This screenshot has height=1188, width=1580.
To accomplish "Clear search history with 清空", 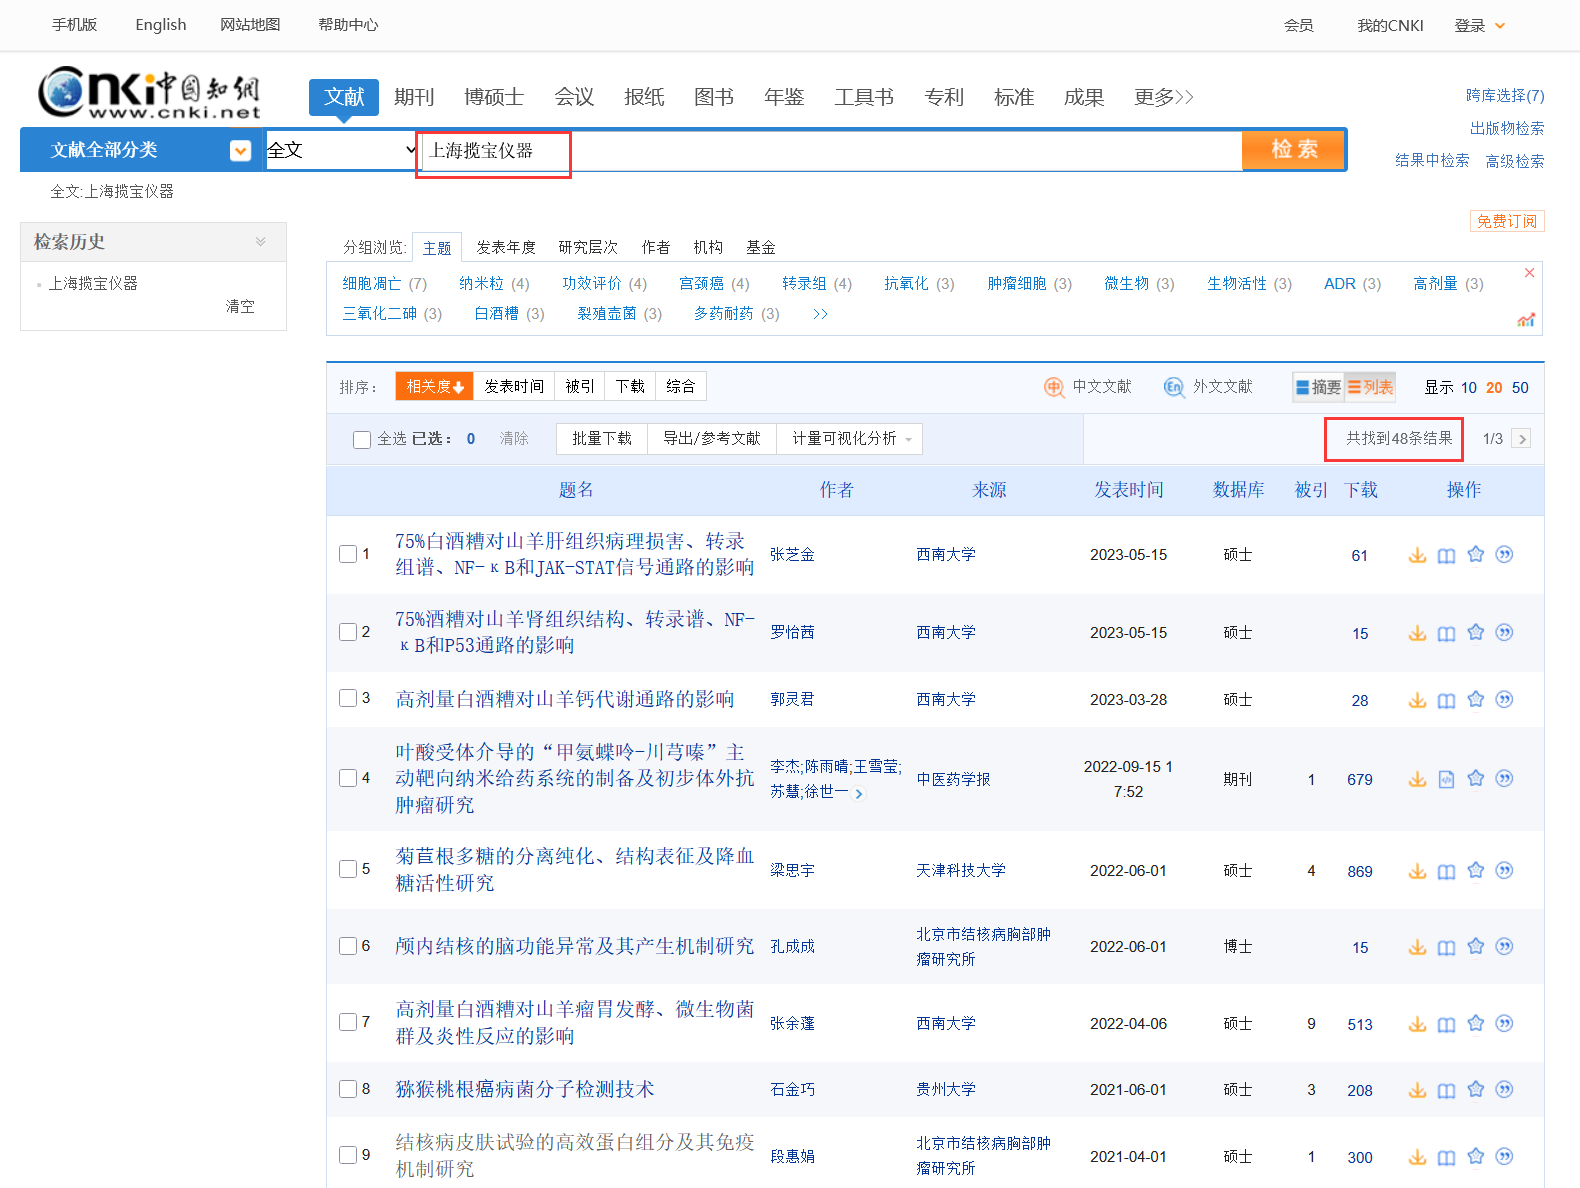I will pos(240,307).
